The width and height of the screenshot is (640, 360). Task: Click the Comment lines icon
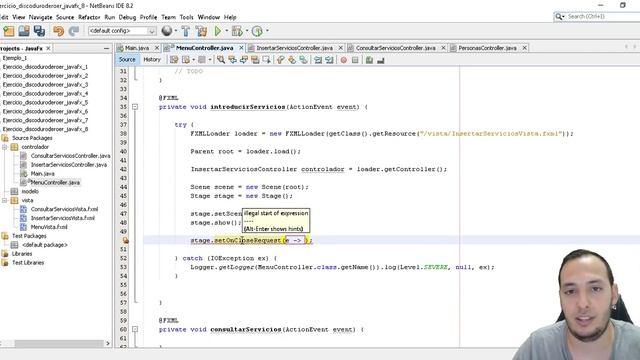[369, 60]
